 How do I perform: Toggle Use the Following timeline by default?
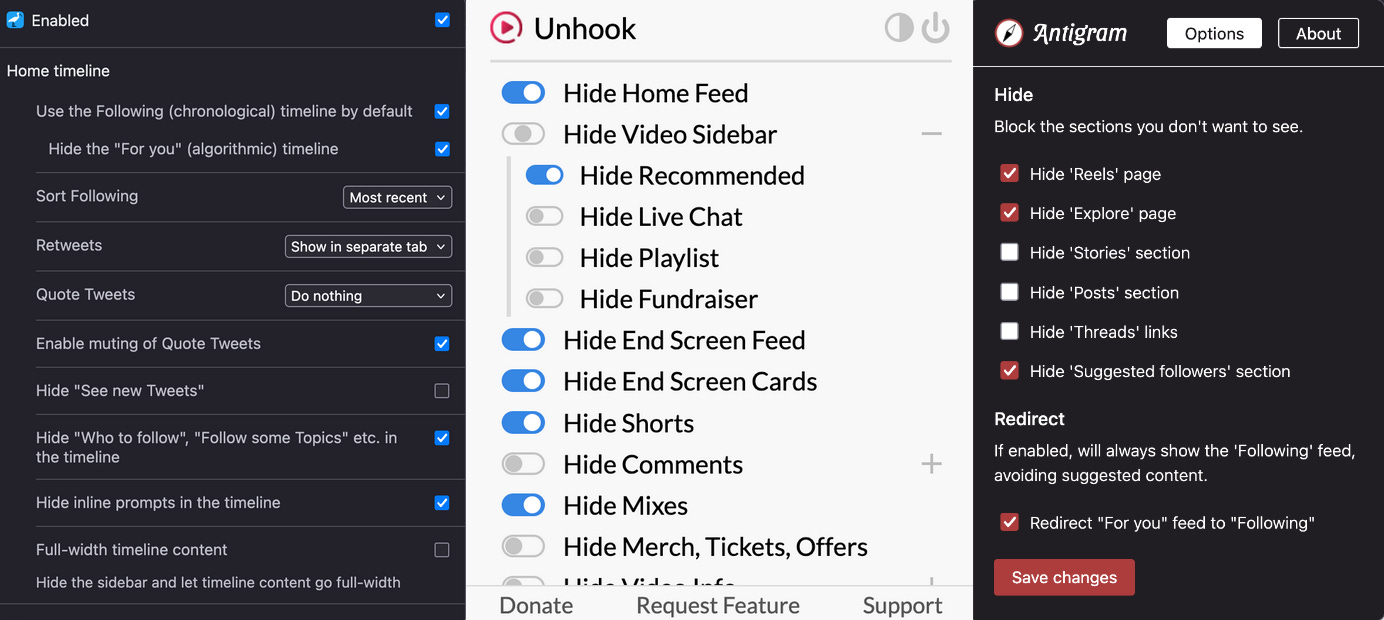pyautogui.click(x=442, y=111)
